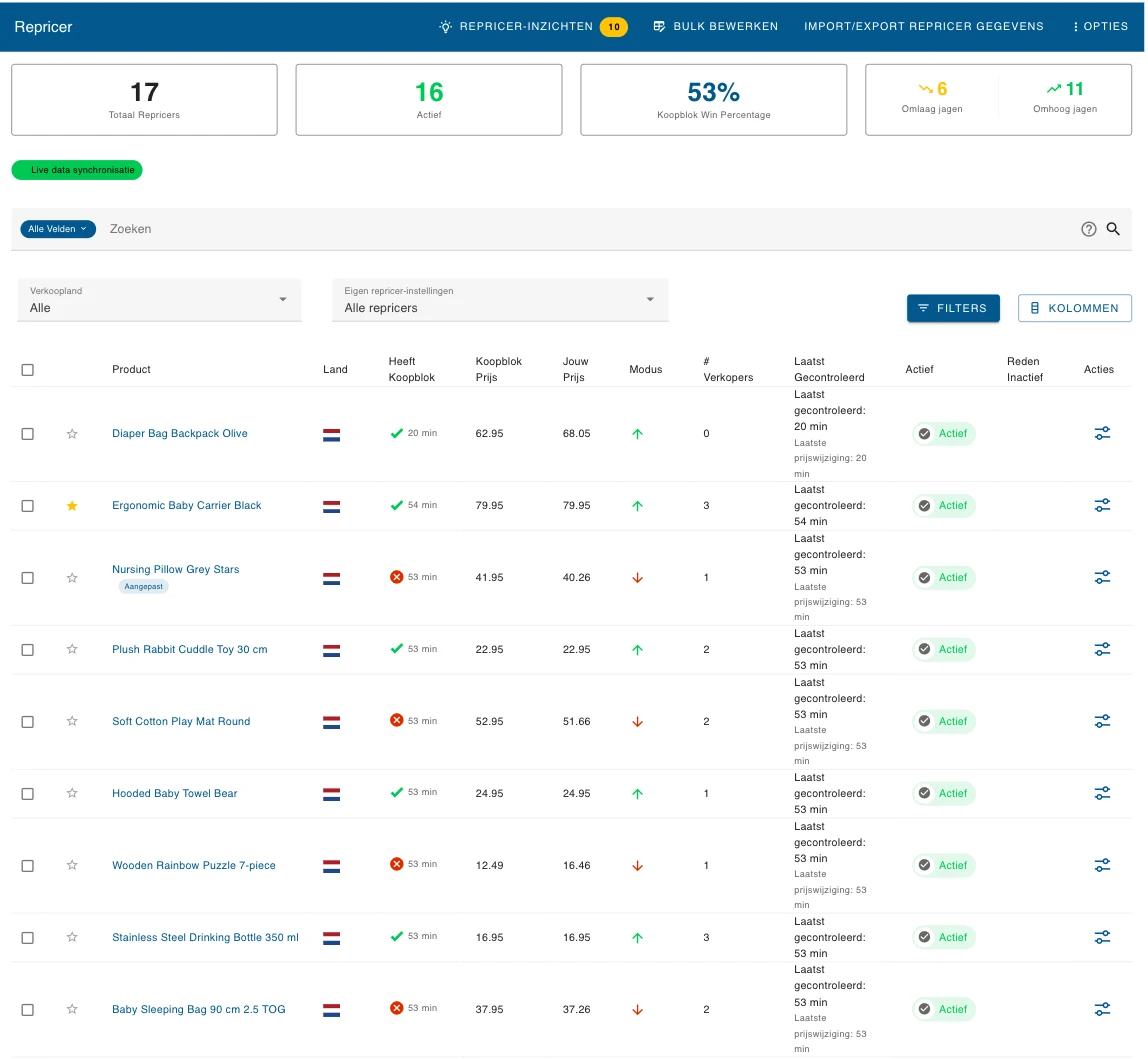The image size is (1148, 1059).
Task: Expand the Verkoopland dropdown
Action: [x=160, y=300]
